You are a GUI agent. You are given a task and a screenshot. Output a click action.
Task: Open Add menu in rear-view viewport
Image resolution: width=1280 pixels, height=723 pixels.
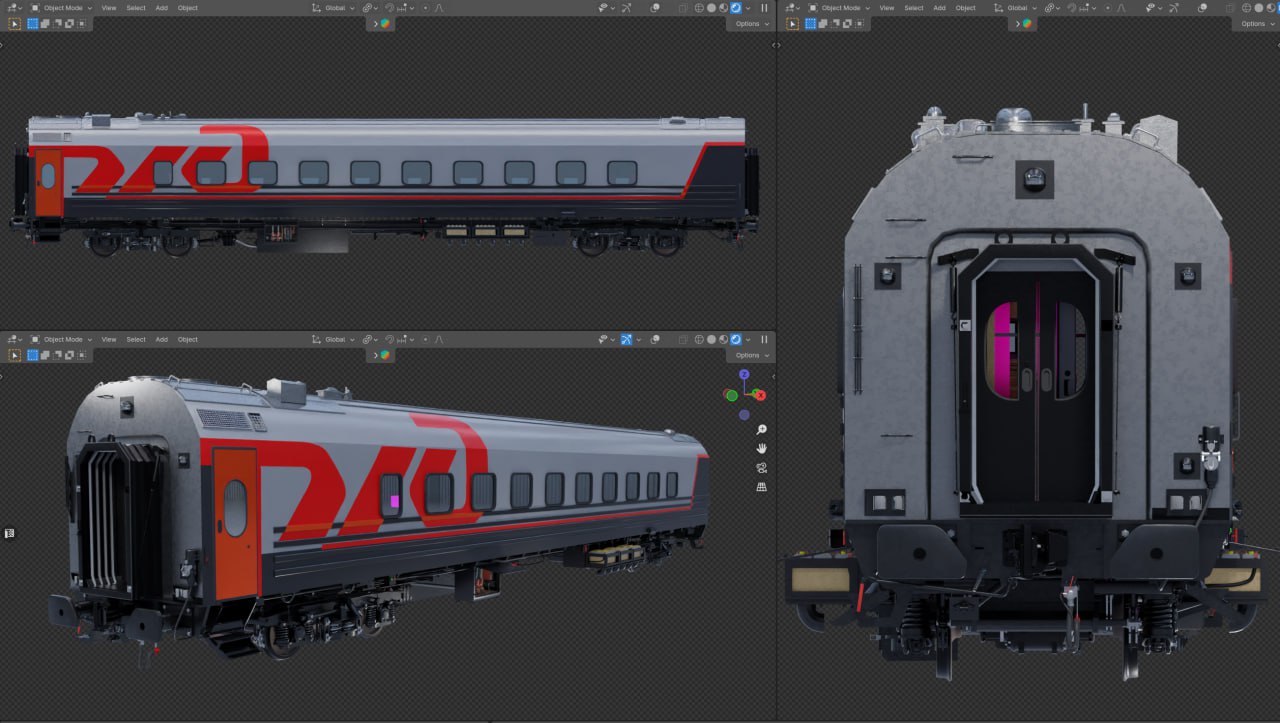click(940, 8)
